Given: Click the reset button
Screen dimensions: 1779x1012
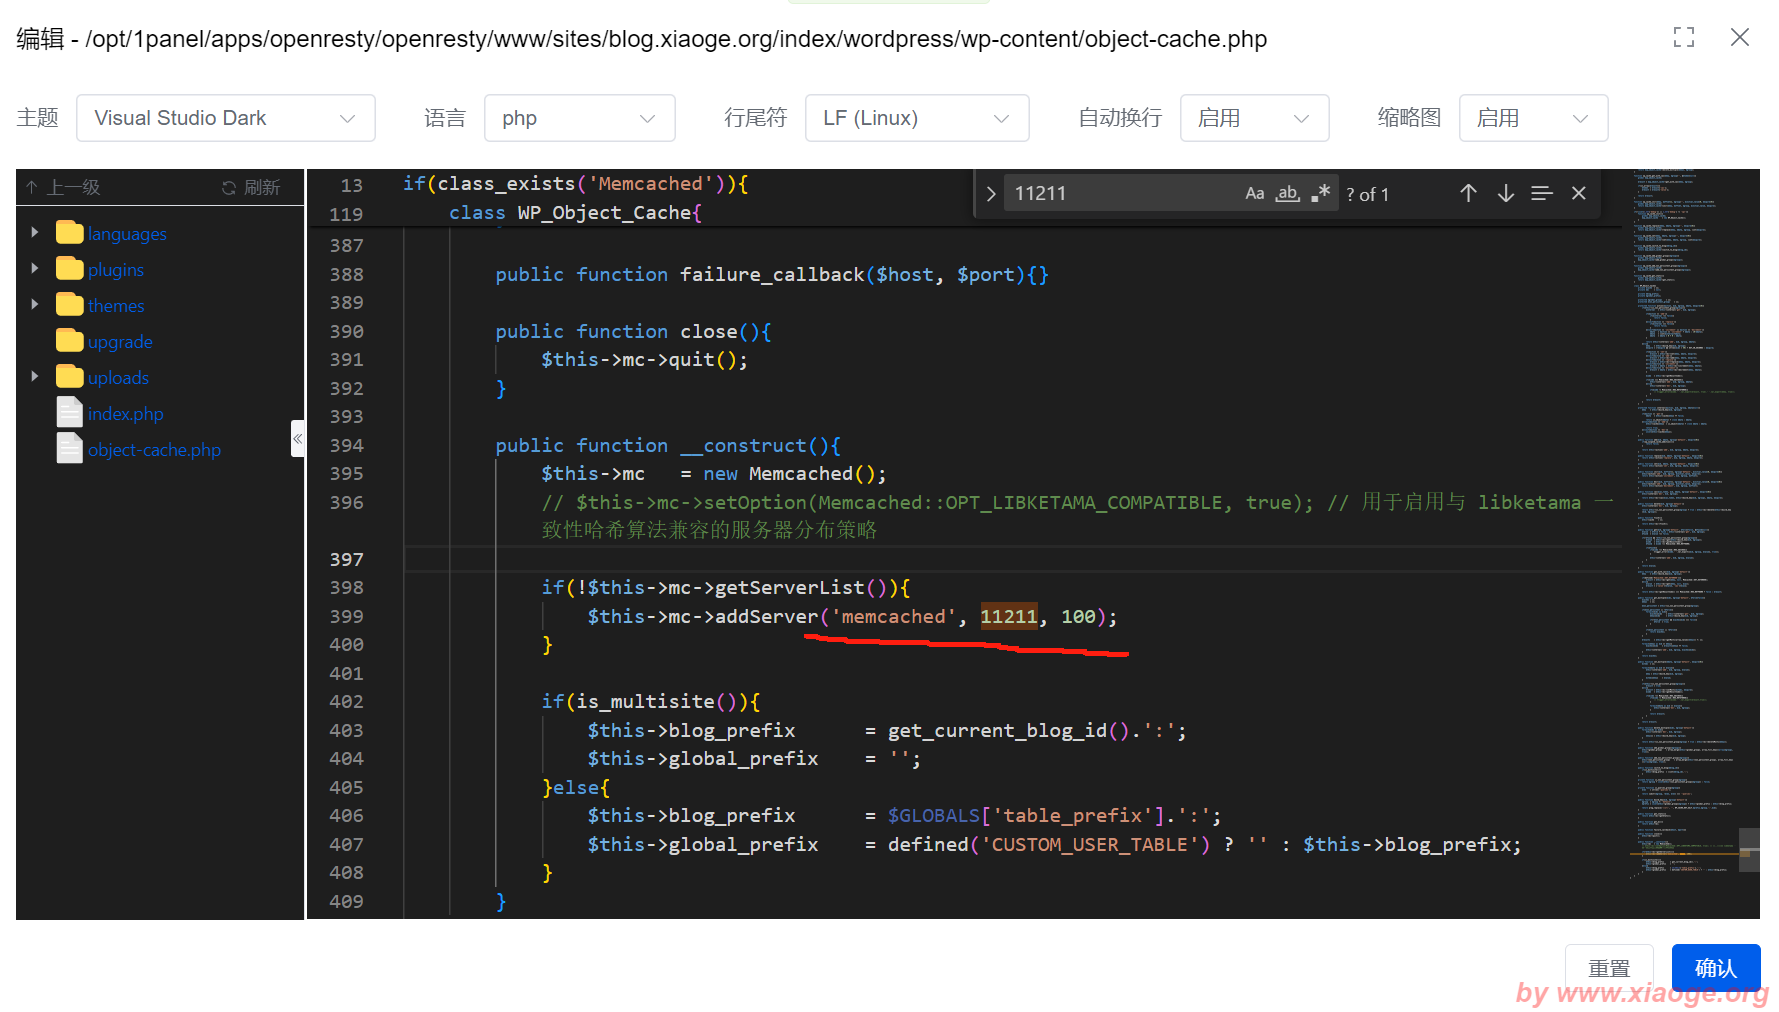Looking at the screenshot, I should point(1608,968).
